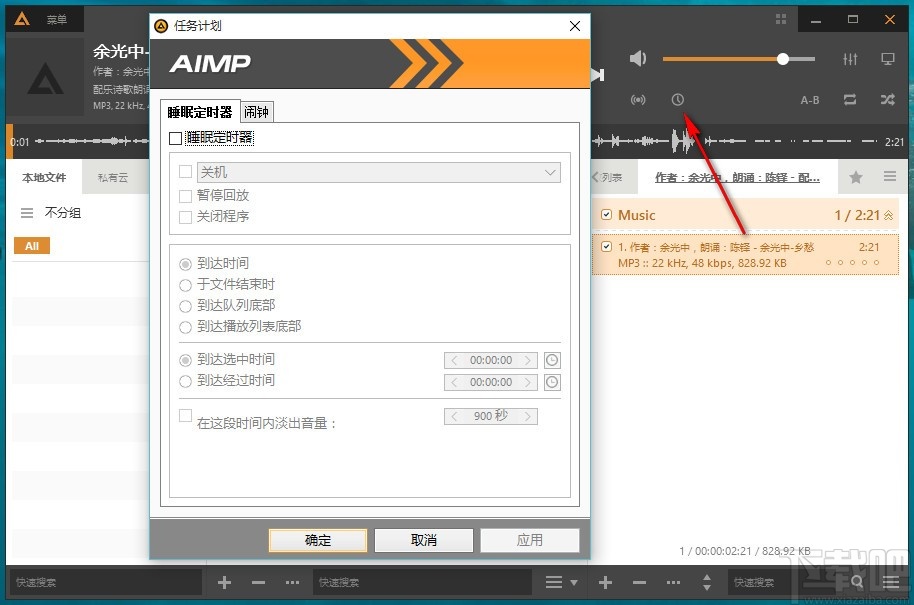
Task: Expand the playlist menu arrow near 快速搜索
Action: click(x=573, y=582)
